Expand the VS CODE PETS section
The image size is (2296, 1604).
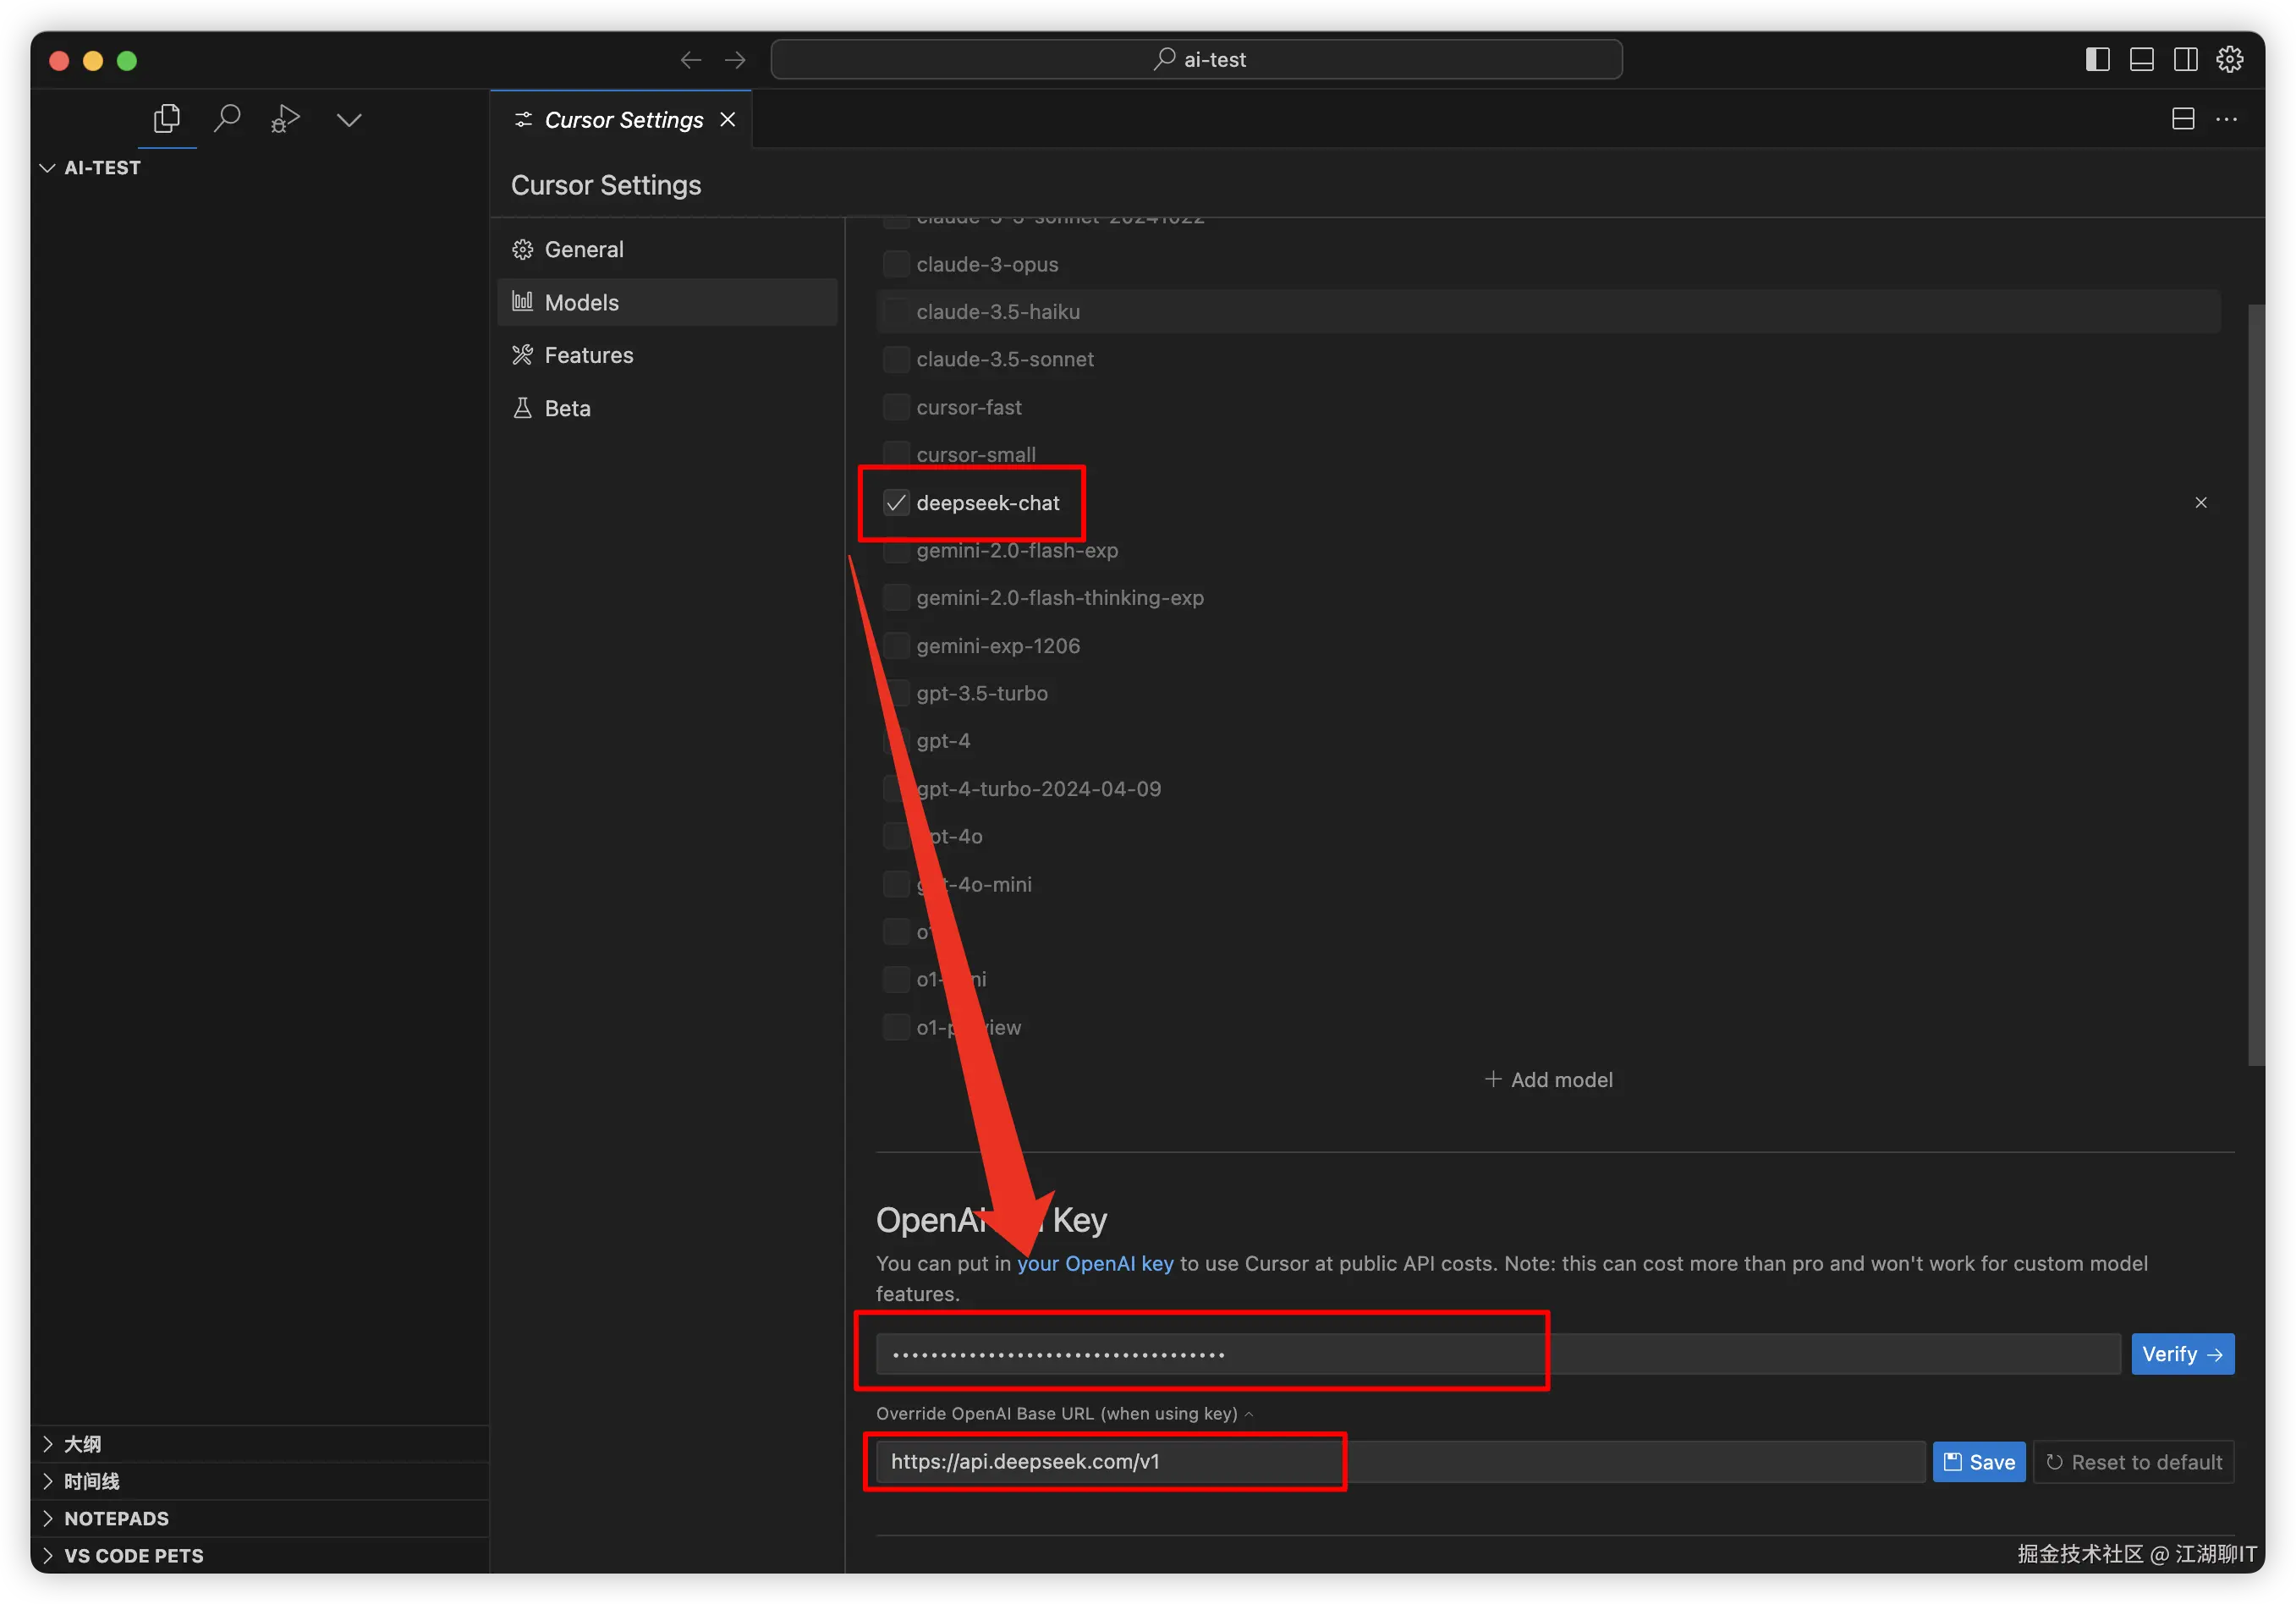click(133, 1555)
